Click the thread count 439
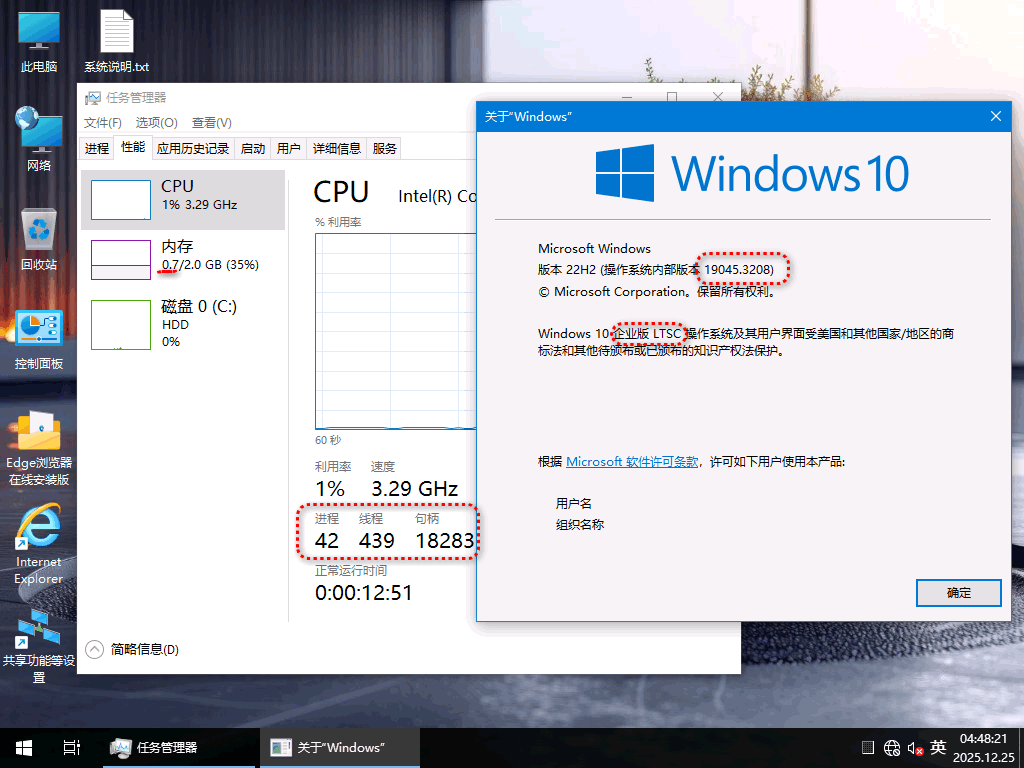 (x=377, y=541)
